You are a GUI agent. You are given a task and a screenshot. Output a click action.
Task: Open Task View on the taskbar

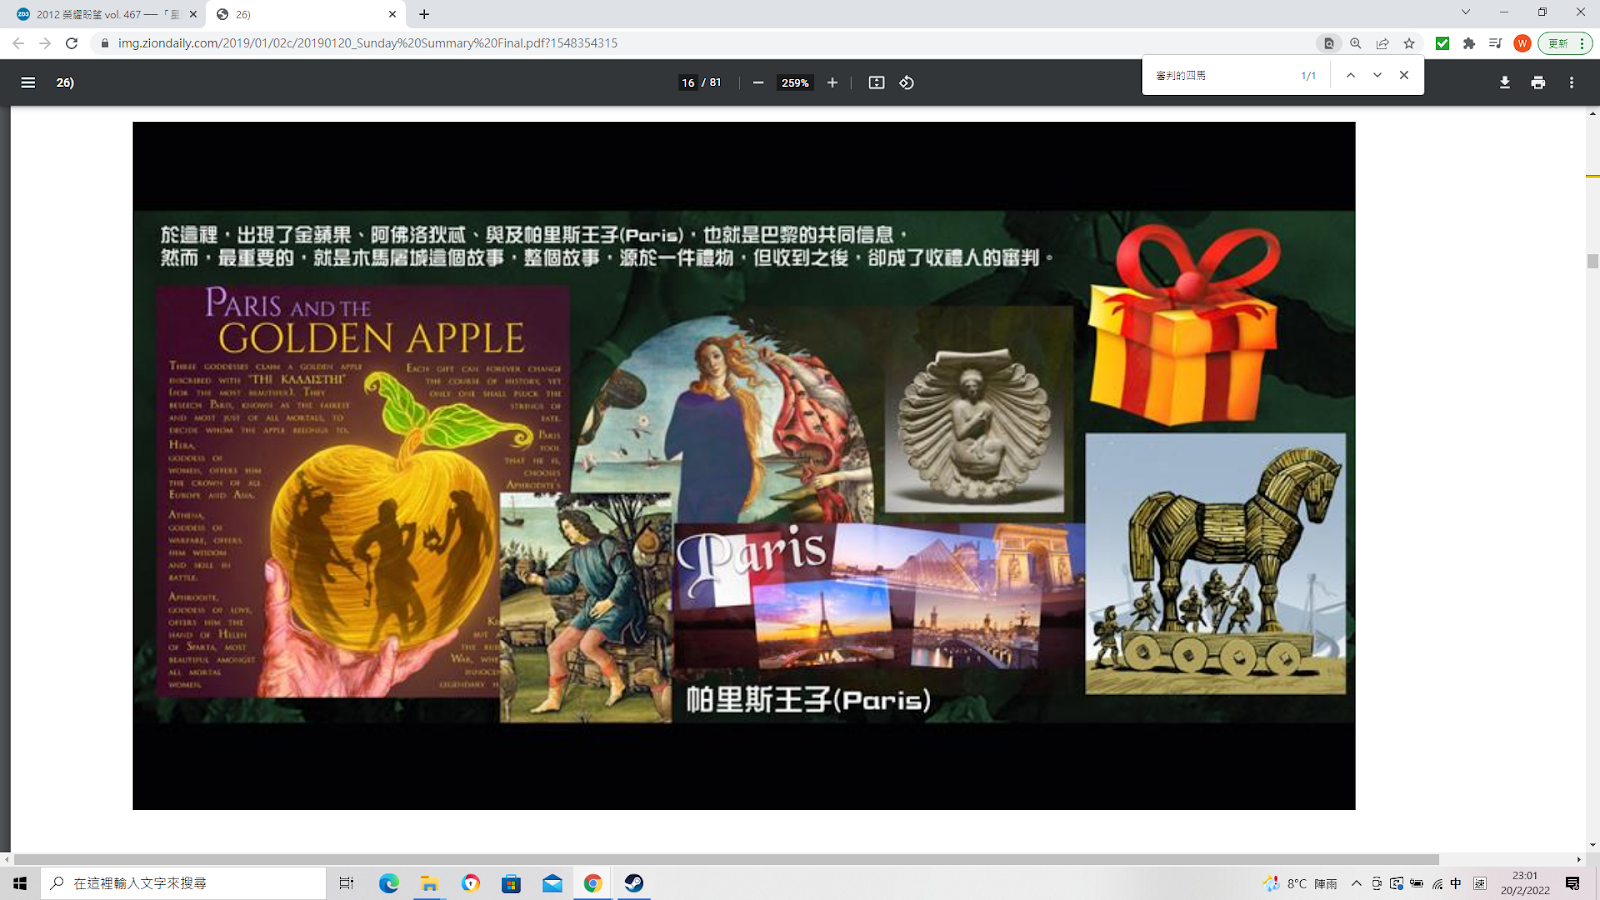coord(346,883)
